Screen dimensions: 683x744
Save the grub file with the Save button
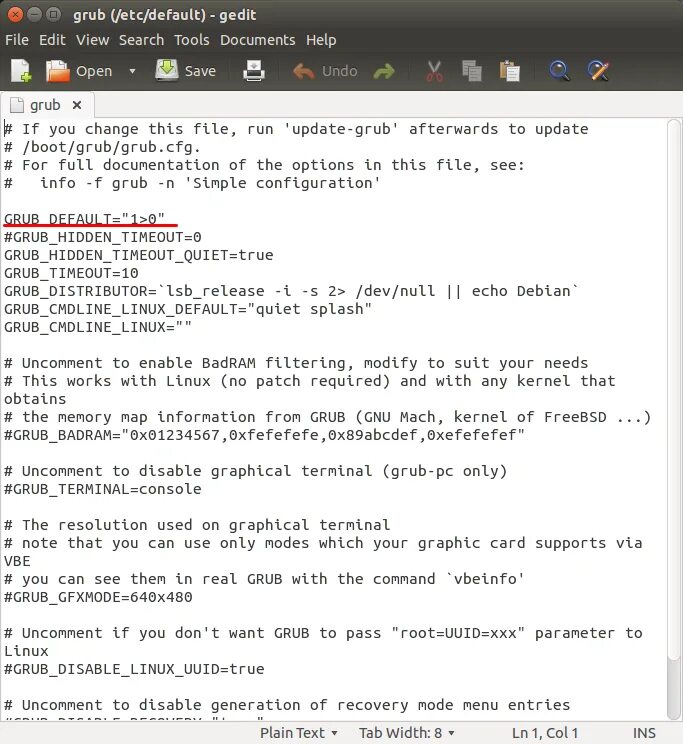pos(186,71)
